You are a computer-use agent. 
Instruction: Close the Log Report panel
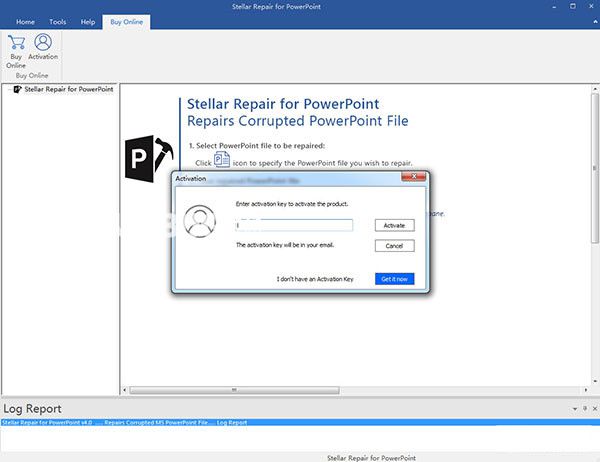[595, 409]
